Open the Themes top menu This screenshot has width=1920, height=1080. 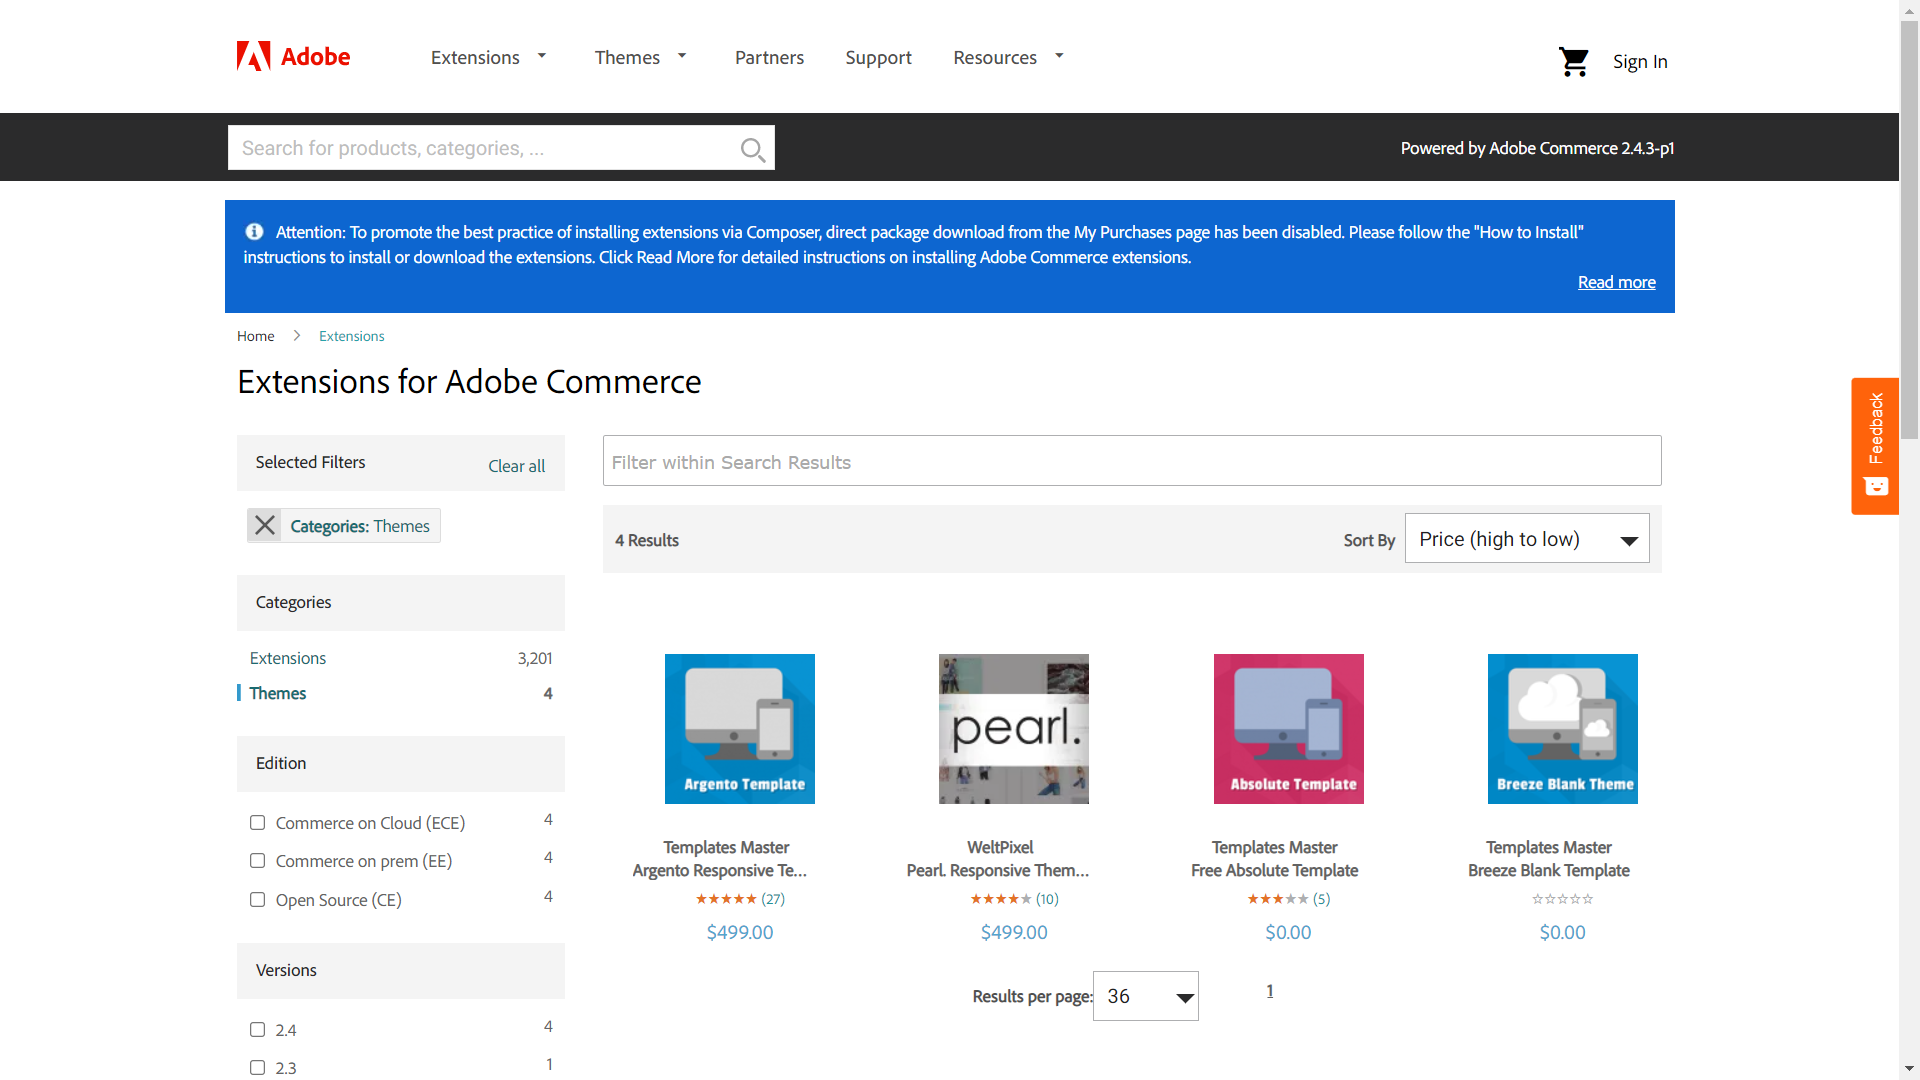627,58
